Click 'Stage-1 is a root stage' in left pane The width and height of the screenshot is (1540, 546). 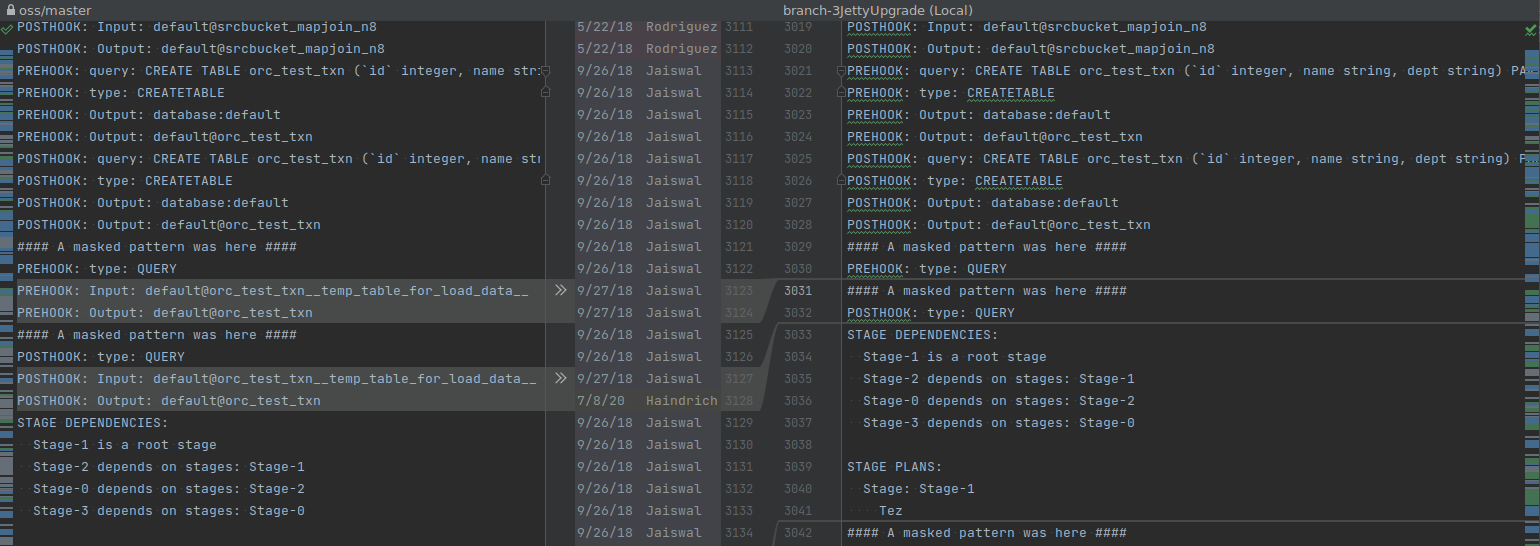tap(125, 445)
